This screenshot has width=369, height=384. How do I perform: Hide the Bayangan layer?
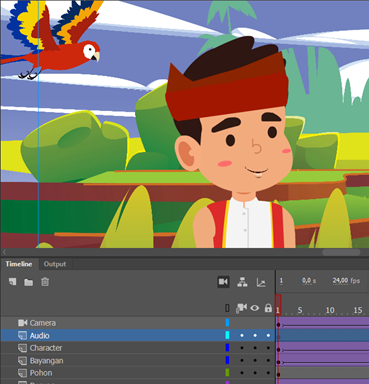[255, 361]
